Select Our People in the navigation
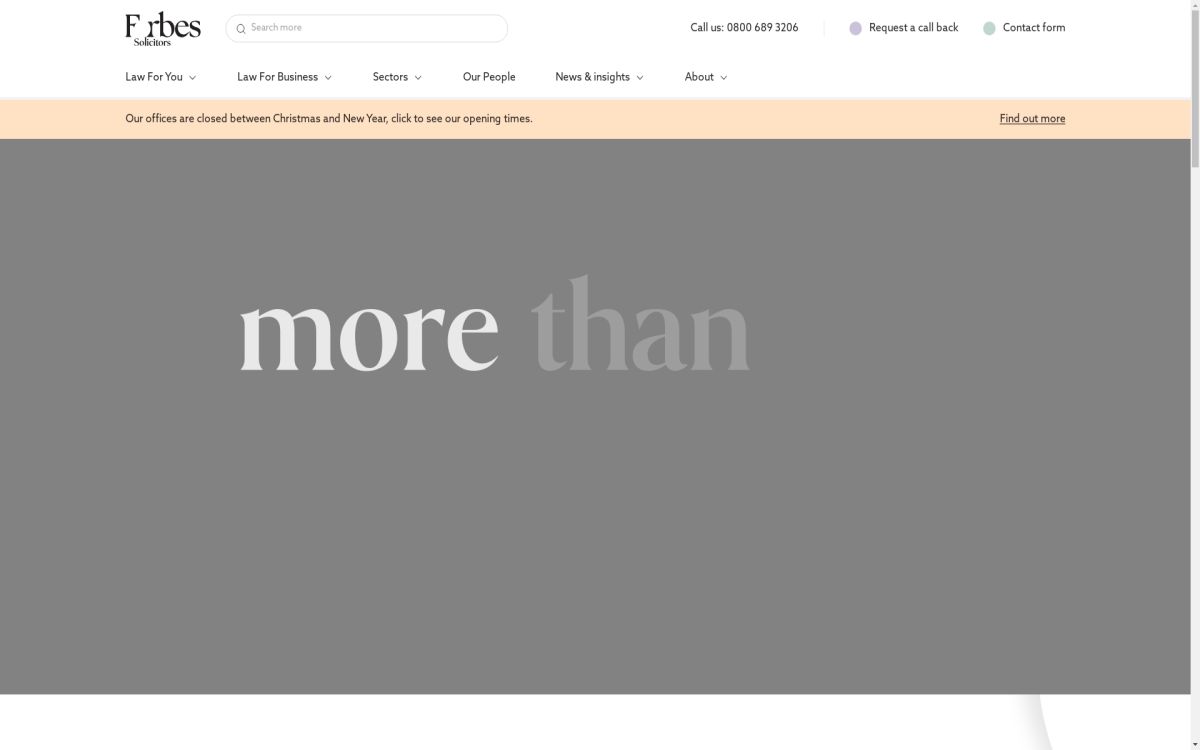This screenshot has height=750, width=1200. pyautogui.click(x=489, y=76)
